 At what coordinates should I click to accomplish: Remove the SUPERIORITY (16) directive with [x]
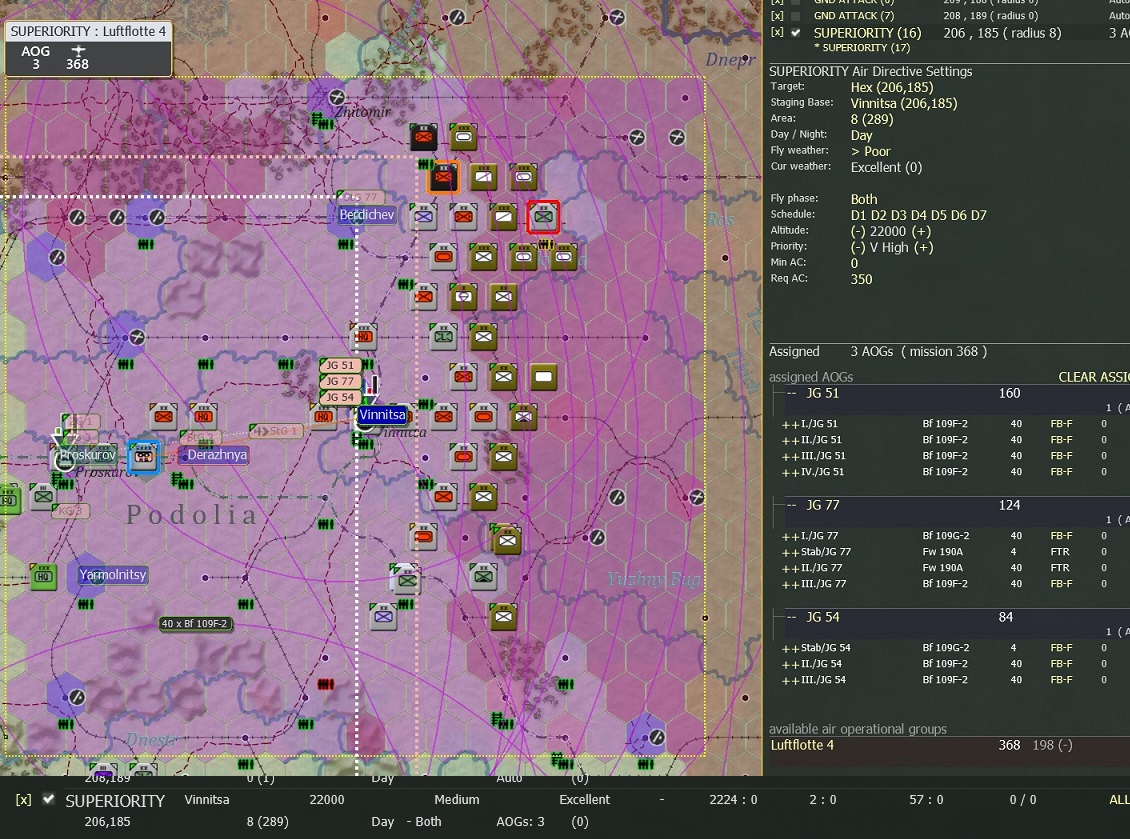777,32
